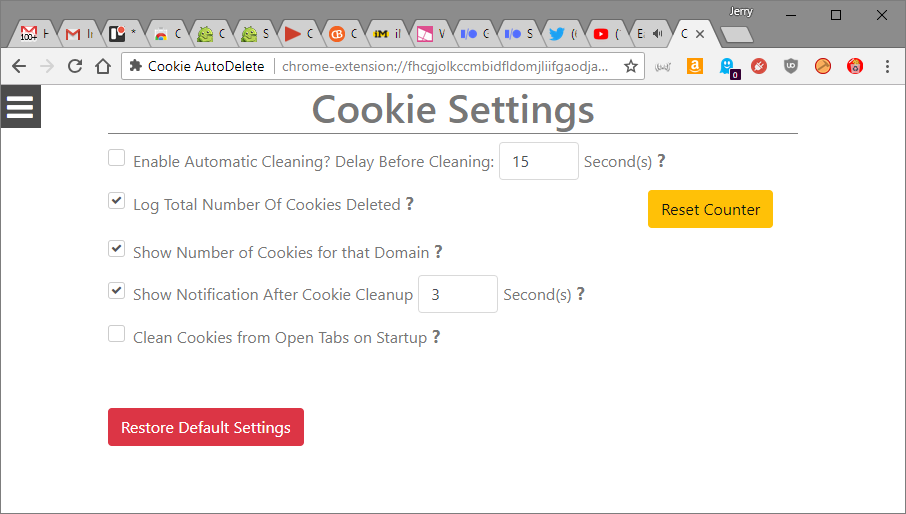Open the uBlock Origin extension
This screenshot has height=514, width=906.
791,66
